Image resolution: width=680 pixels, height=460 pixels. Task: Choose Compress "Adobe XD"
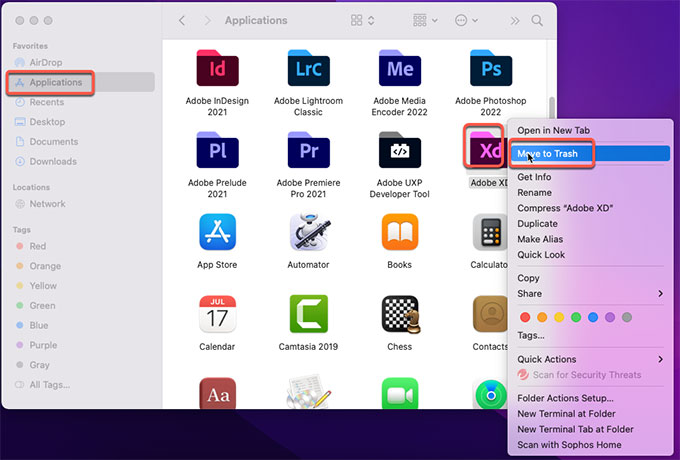coord(565,208)
